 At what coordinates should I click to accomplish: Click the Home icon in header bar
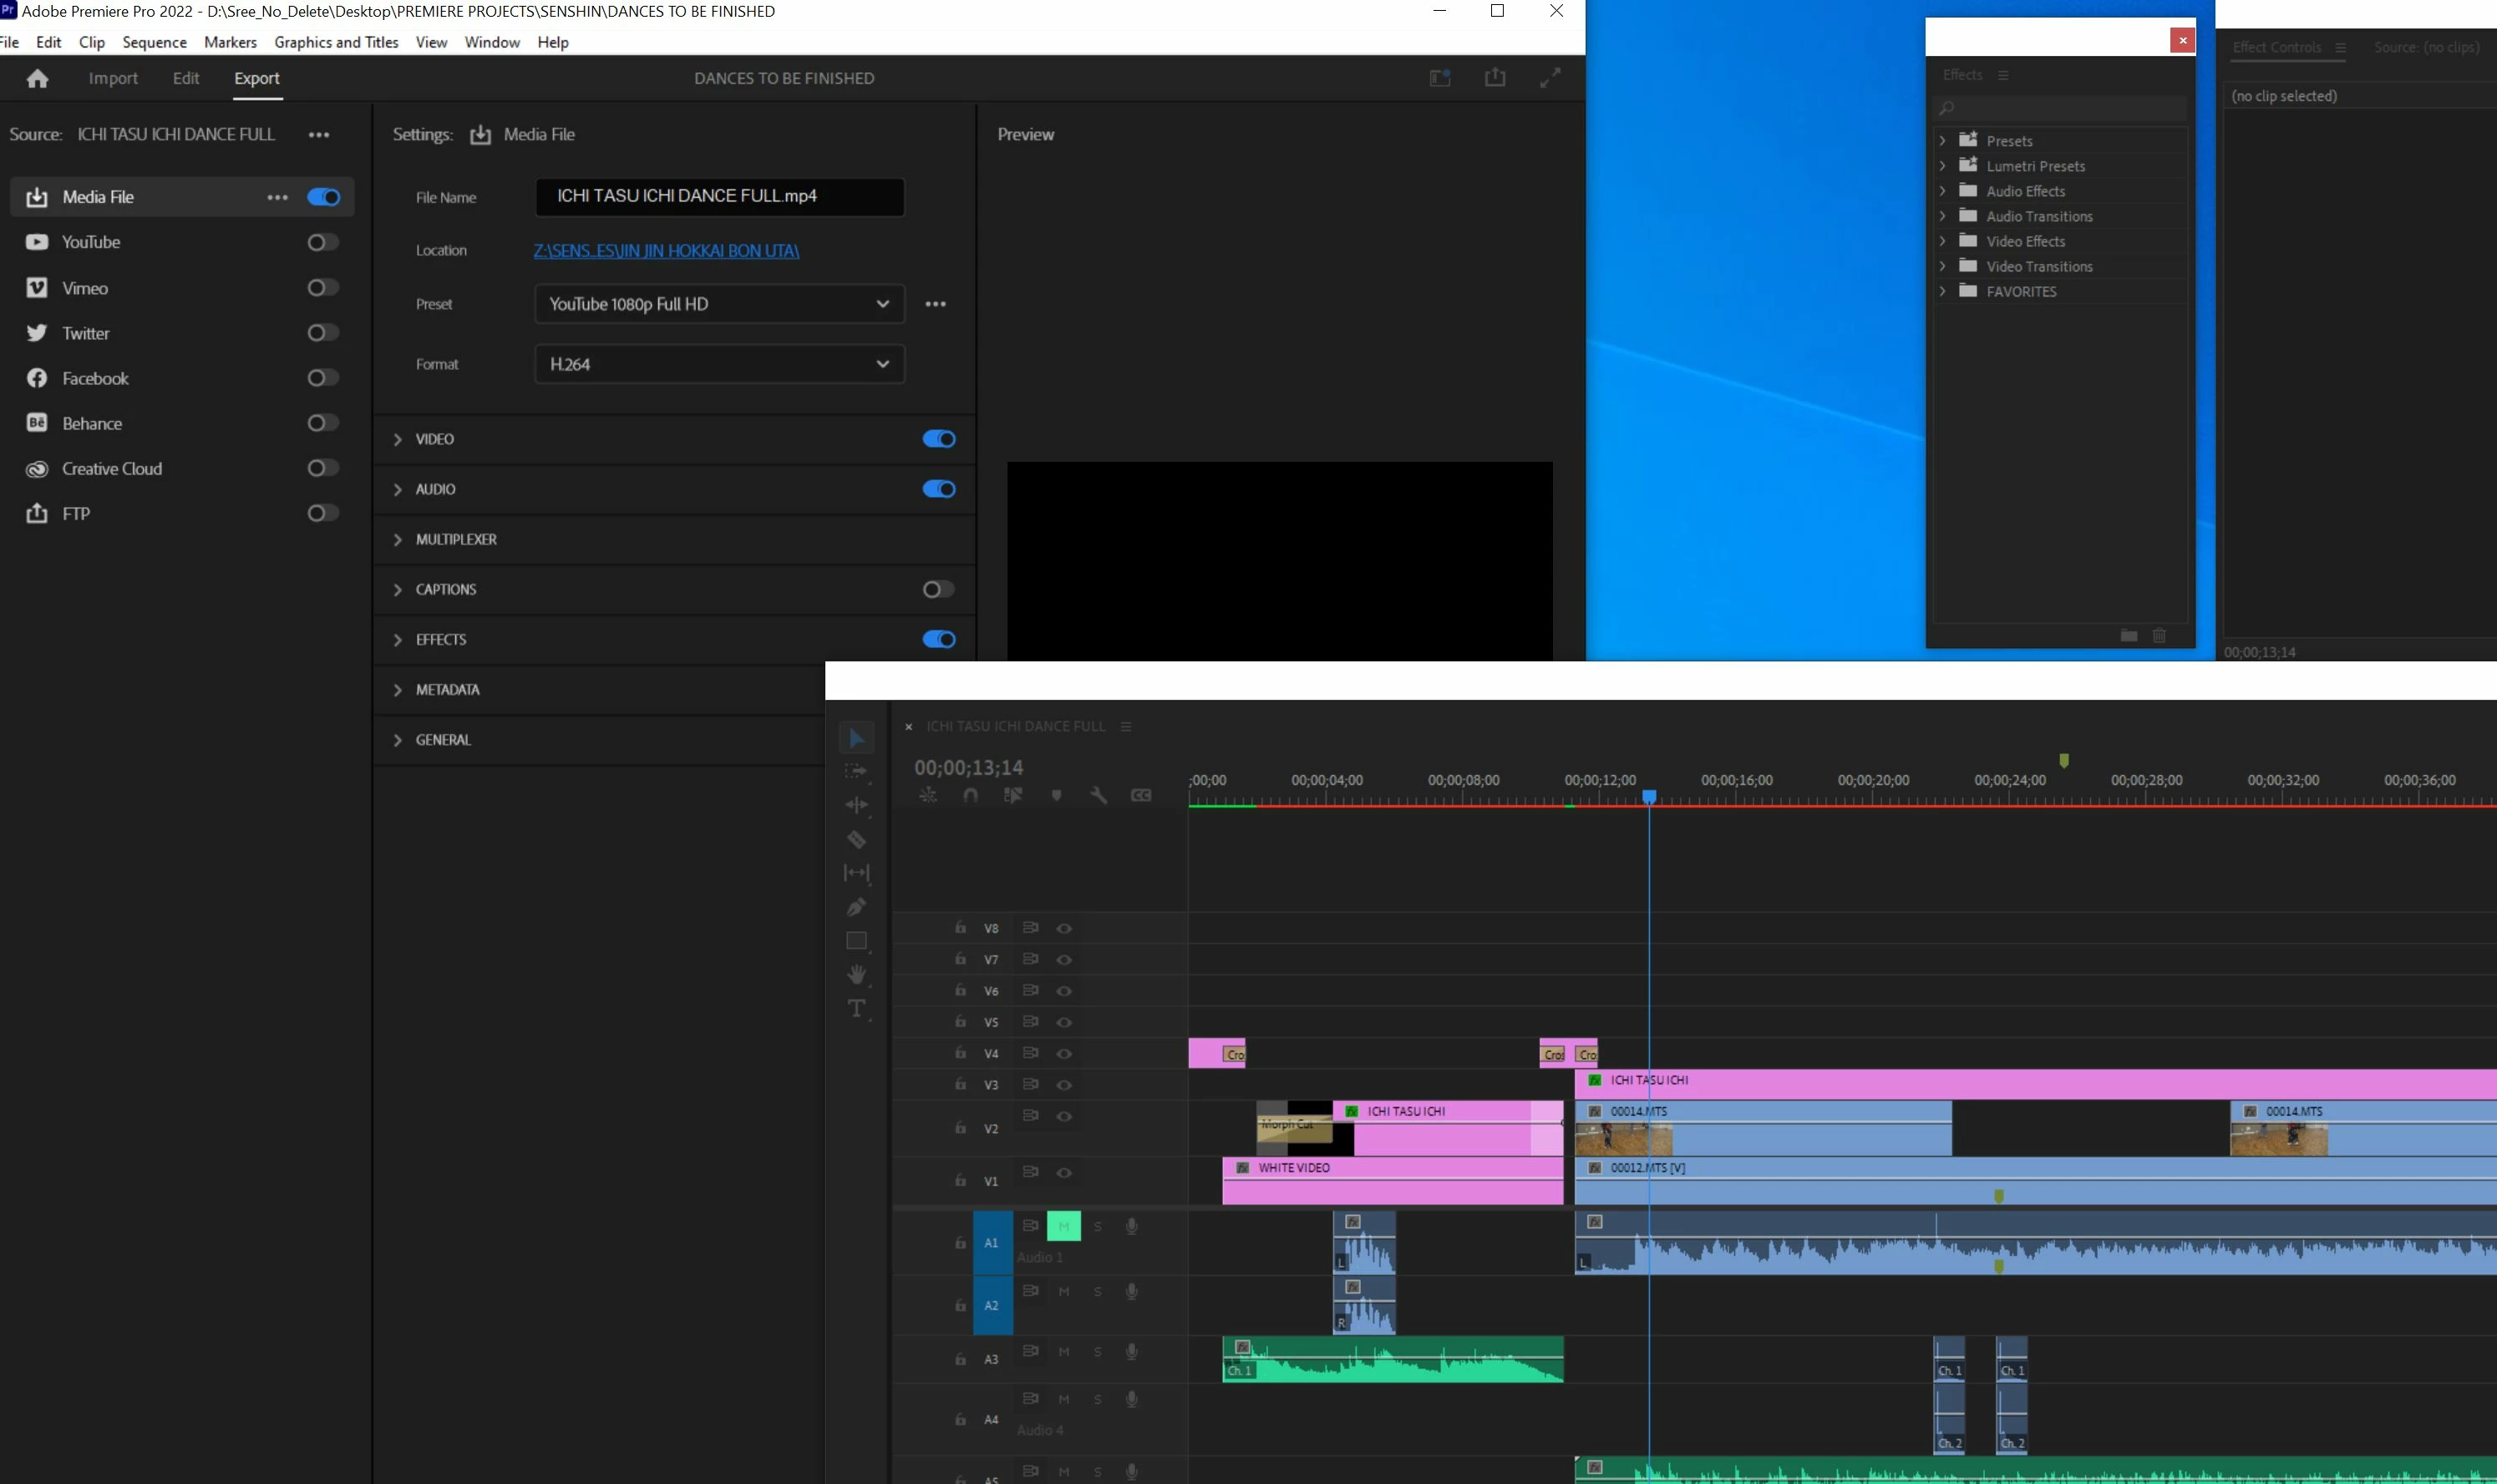pos(38,78)
